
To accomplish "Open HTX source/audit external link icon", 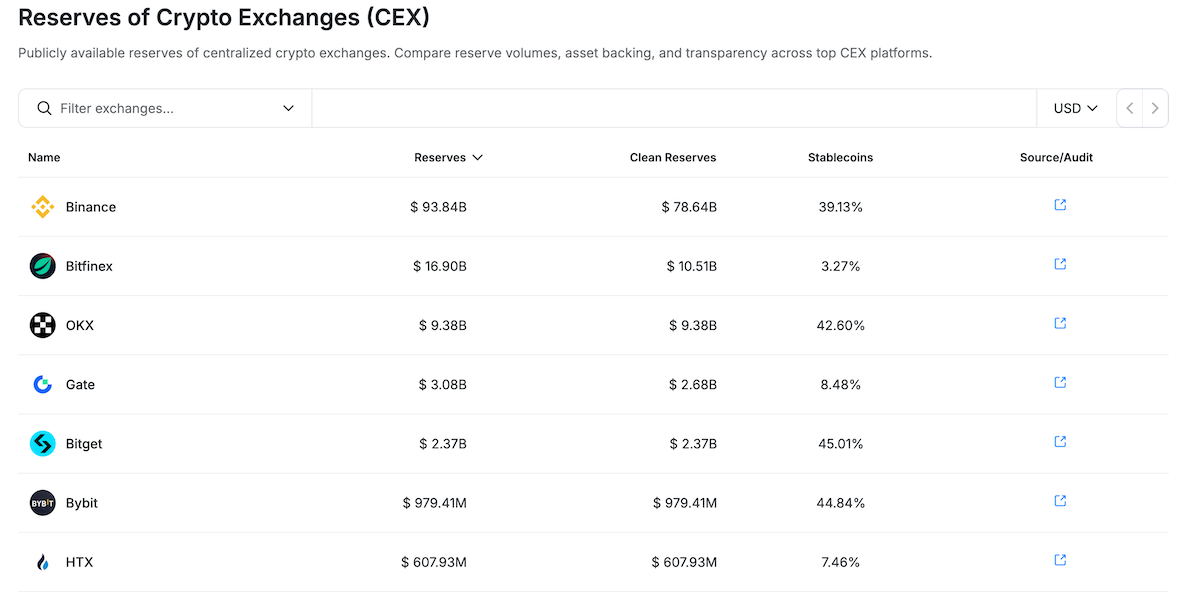I will pyautogui.click(x=1060, y=560).
